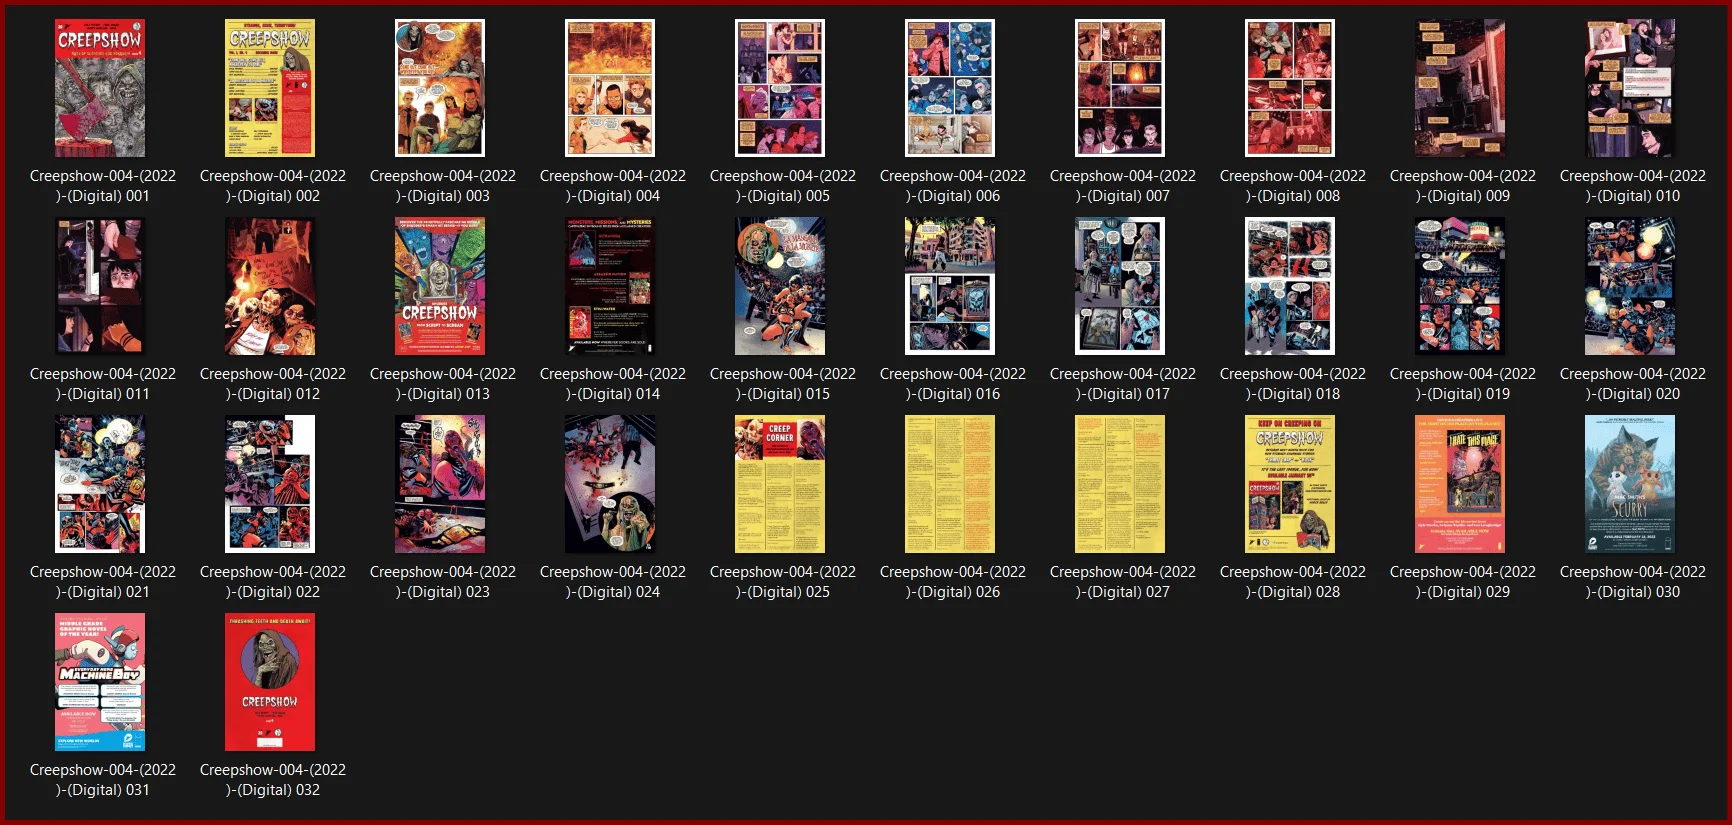Image resolution: width=1732 pixels, height=825 pixels.
Task: Select the Scurry page 030 thumbnail
Action: pyautogui.click(x=1630, y=484)
